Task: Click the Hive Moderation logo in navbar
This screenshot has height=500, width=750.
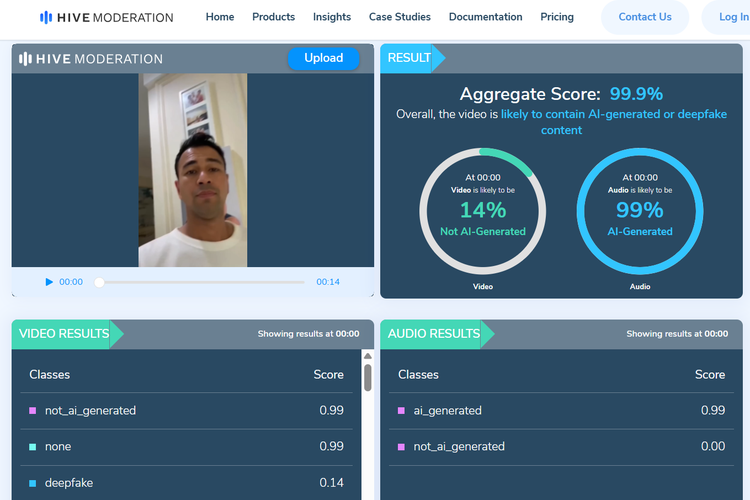Action: click(106, 17)
